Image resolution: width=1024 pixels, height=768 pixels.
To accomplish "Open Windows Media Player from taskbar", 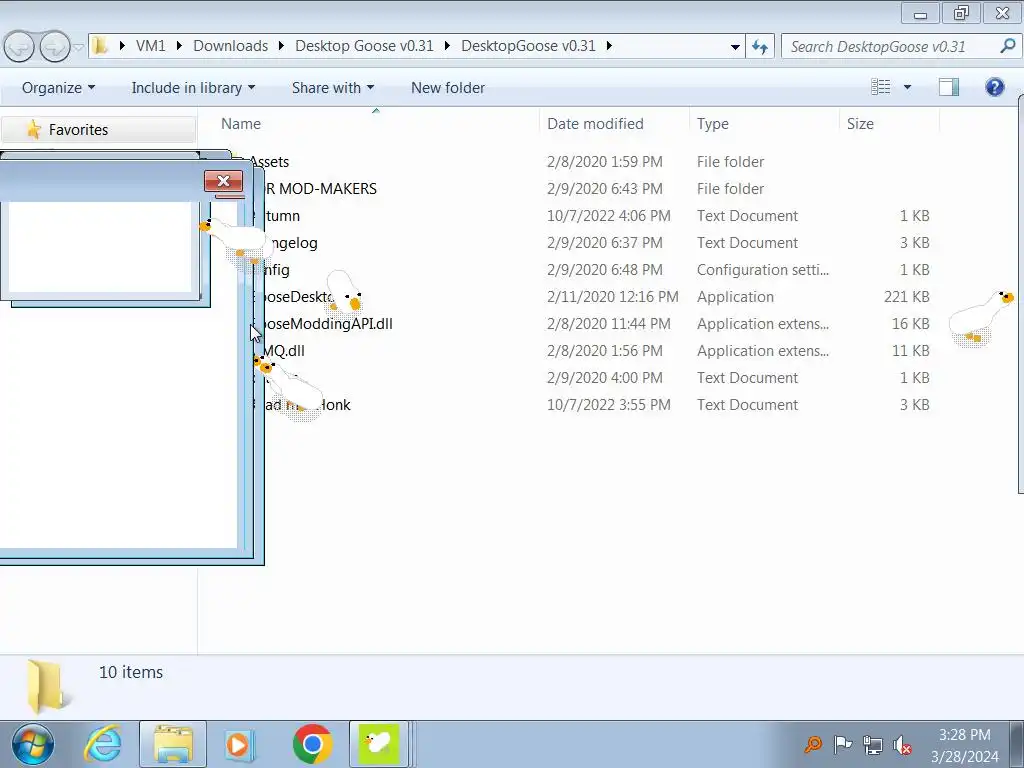I will pos(238,744).
